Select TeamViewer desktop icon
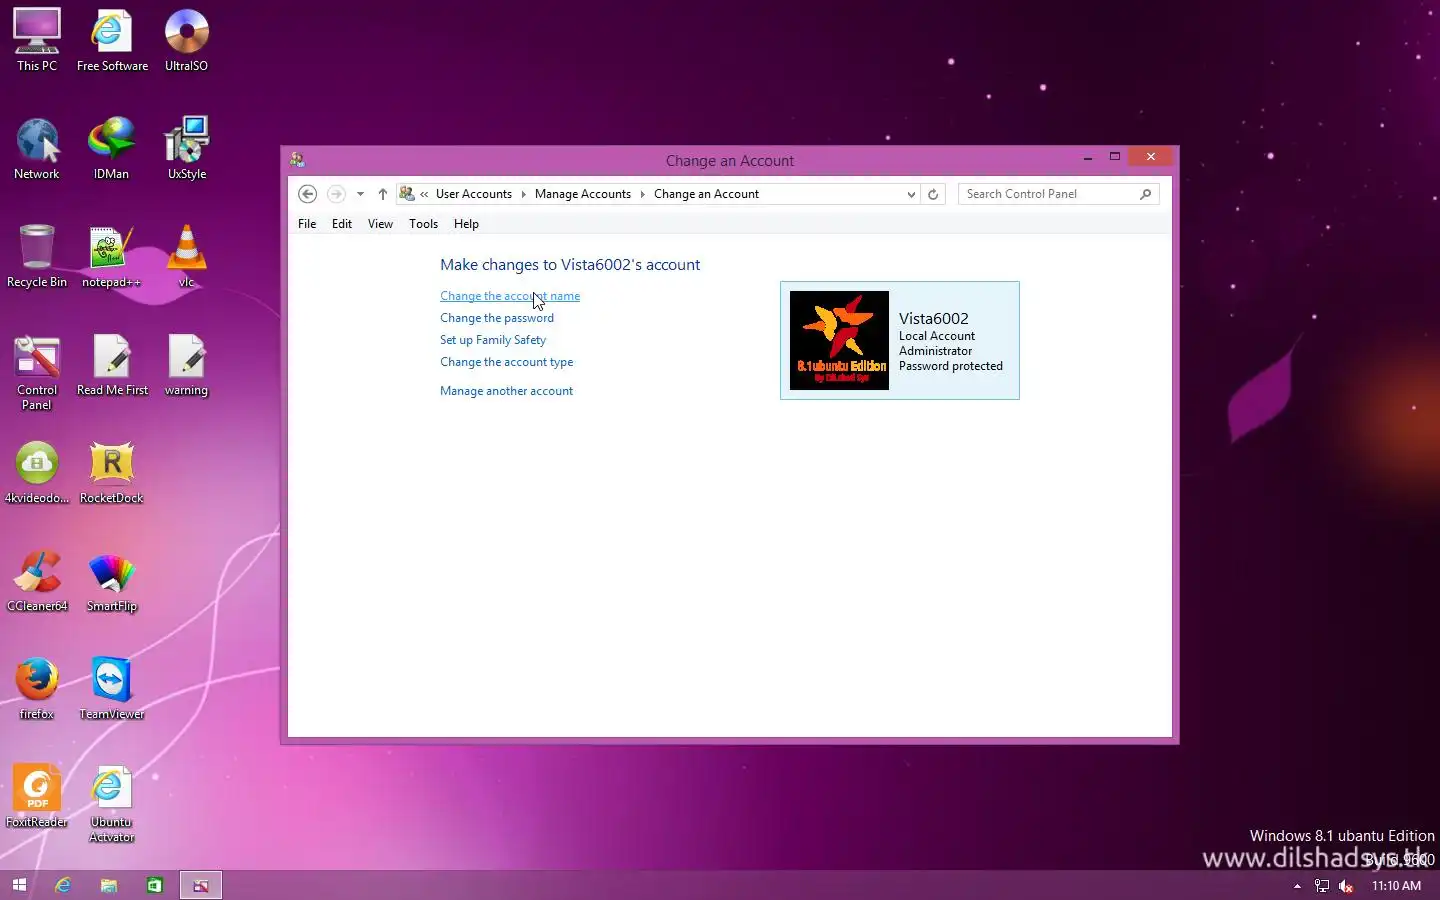This screenshot has width=1440, height=900. click(x=111, y=689)
